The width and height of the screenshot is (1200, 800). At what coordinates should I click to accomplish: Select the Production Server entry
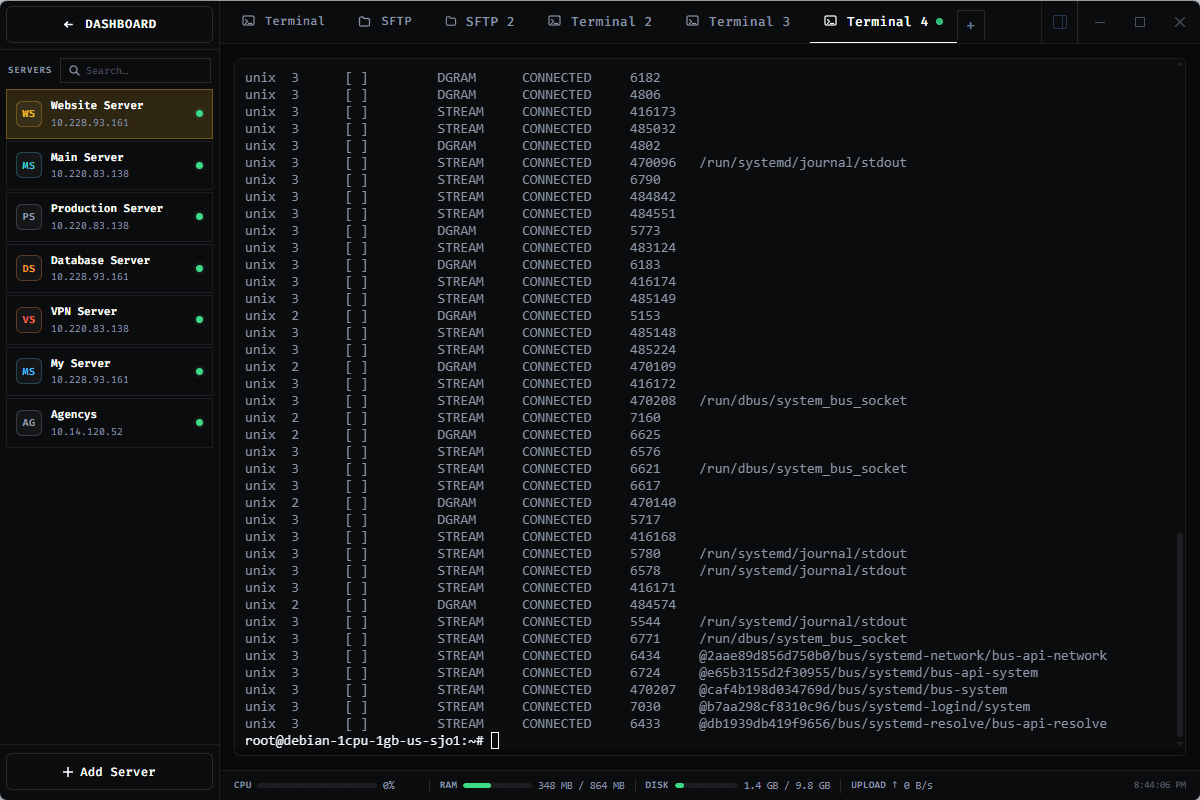pyautogui.click(x=109, y=217)
